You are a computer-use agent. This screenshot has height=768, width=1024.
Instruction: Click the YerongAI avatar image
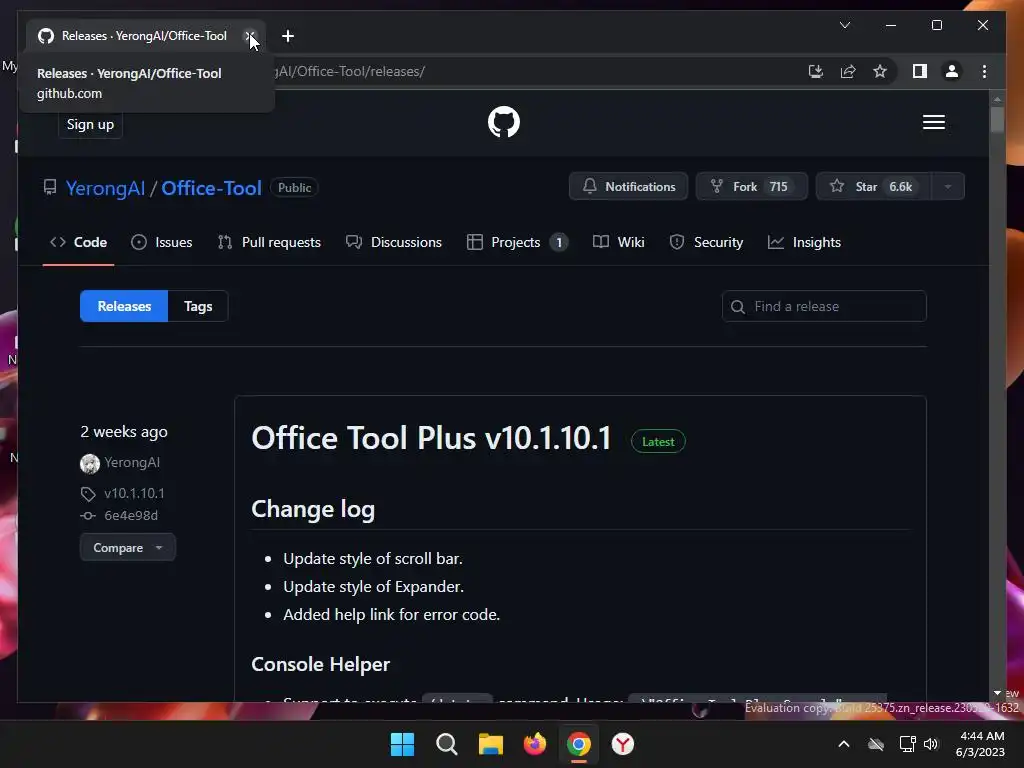[x=89, y=463]
